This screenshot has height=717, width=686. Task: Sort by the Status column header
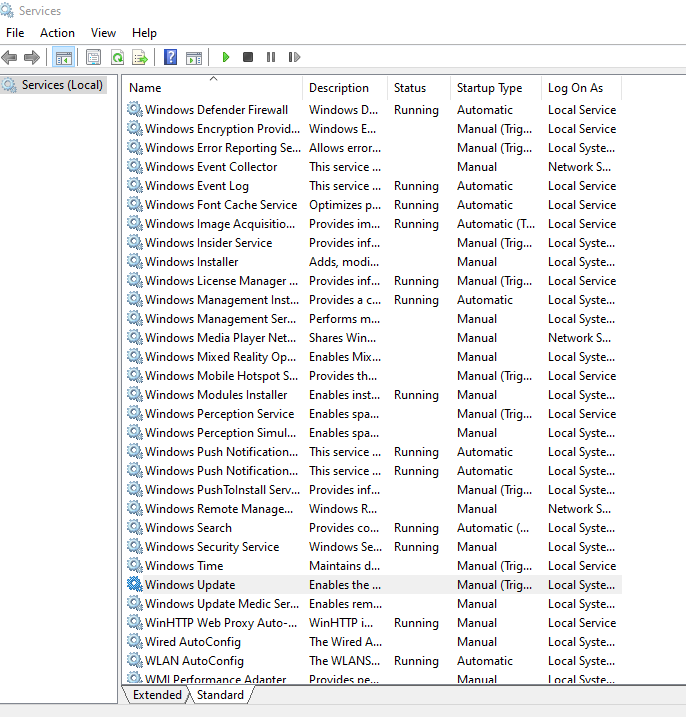coord(419,88)
